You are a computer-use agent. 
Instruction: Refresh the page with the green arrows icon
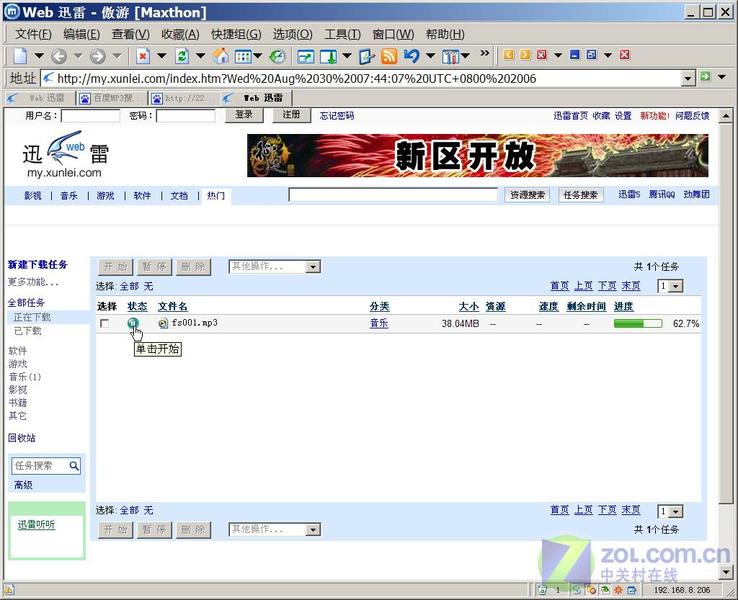click(182, 56)
